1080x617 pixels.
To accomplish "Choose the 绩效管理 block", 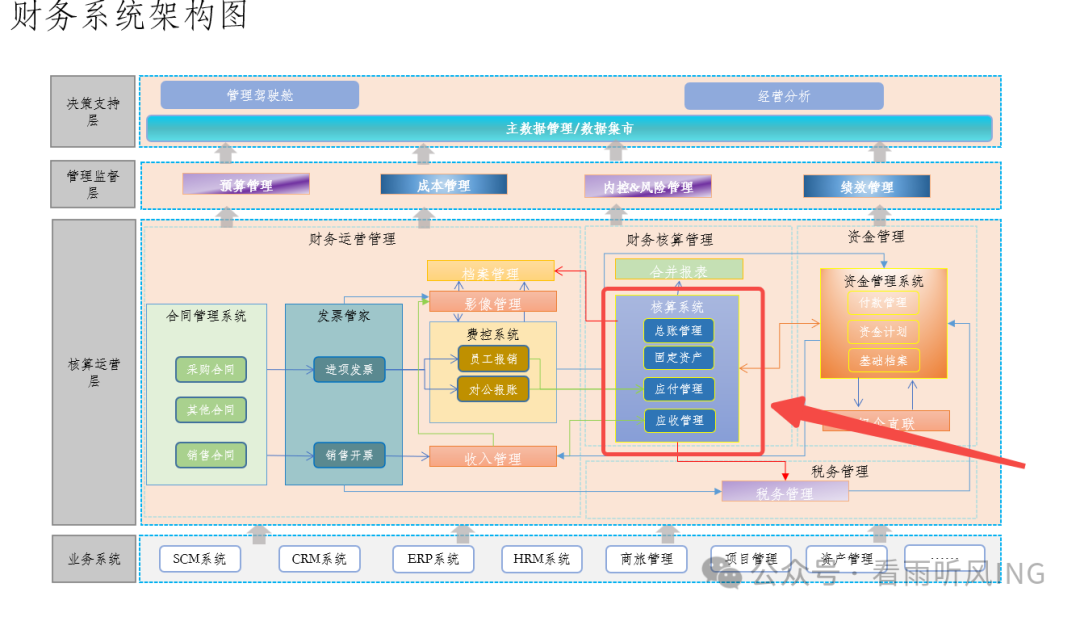I will click(866, 187).
